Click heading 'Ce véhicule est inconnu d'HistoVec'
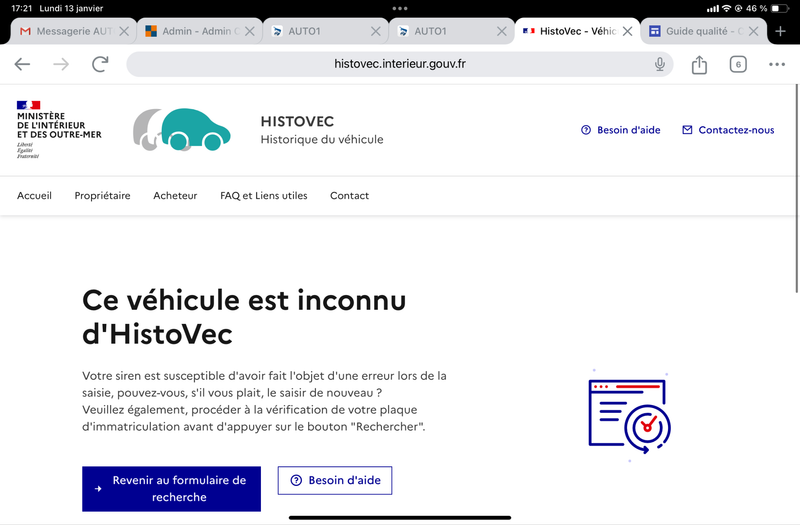This screenshot has width=800, height=525. (x=244, y=317)
